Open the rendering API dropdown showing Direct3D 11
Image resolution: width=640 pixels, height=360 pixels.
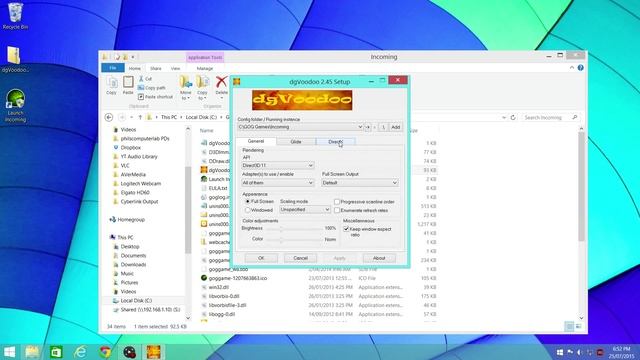tap(278, 165)
